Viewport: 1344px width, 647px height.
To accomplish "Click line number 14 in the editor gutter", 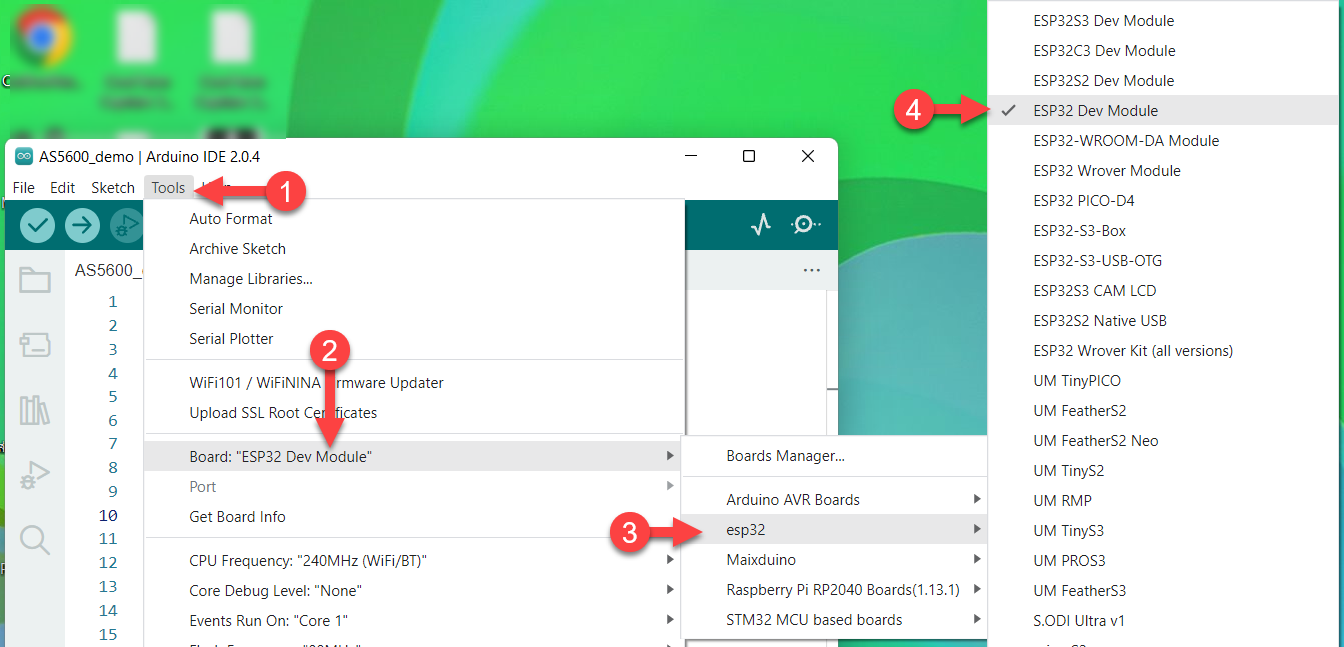I will [x=108, y=611].
